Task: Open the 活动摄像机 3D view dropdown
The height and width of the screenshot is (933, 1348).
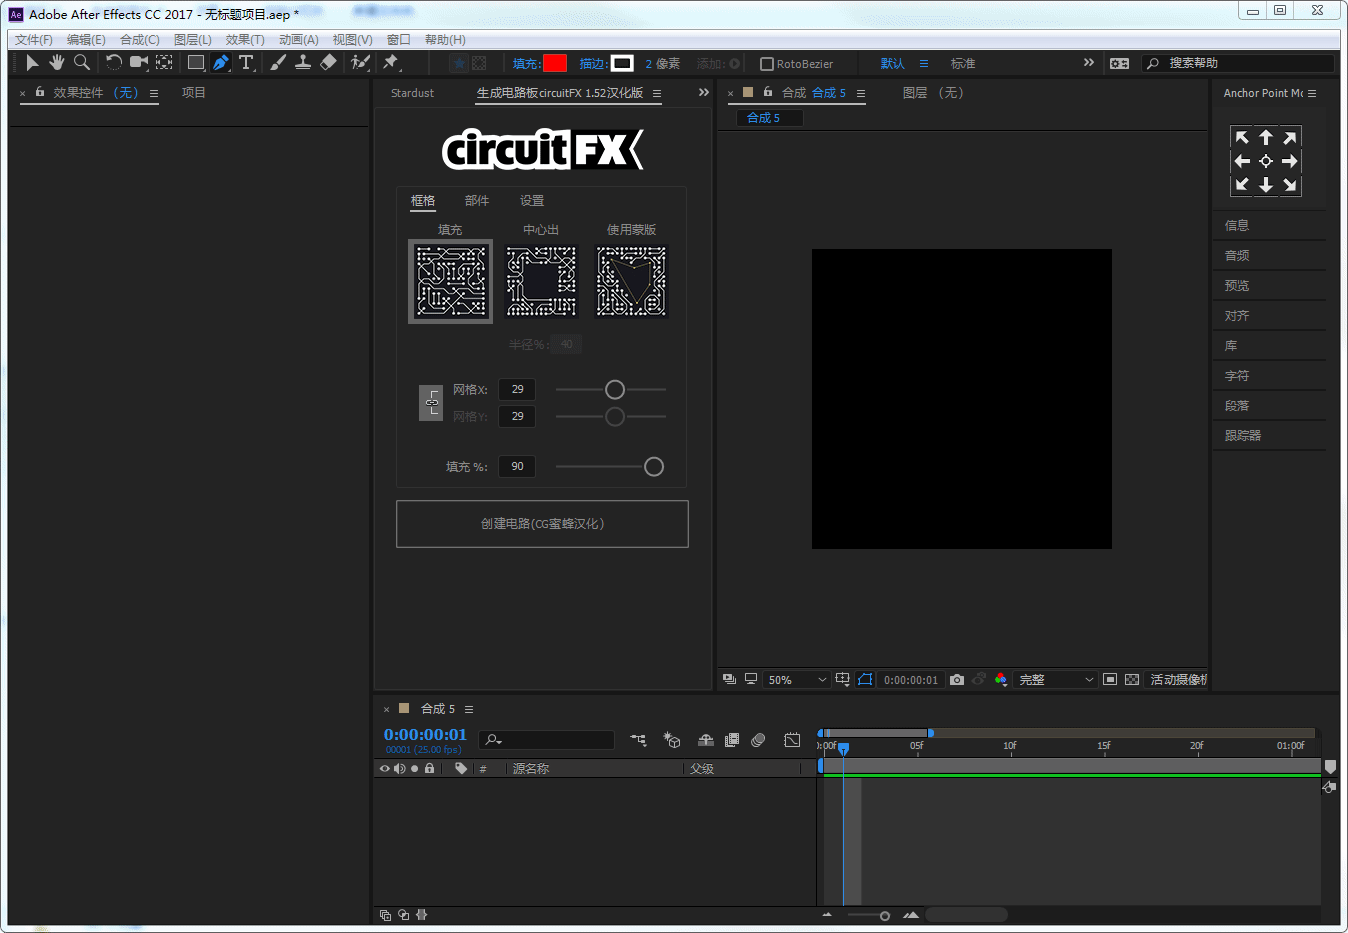Action: pos(1177,680)
